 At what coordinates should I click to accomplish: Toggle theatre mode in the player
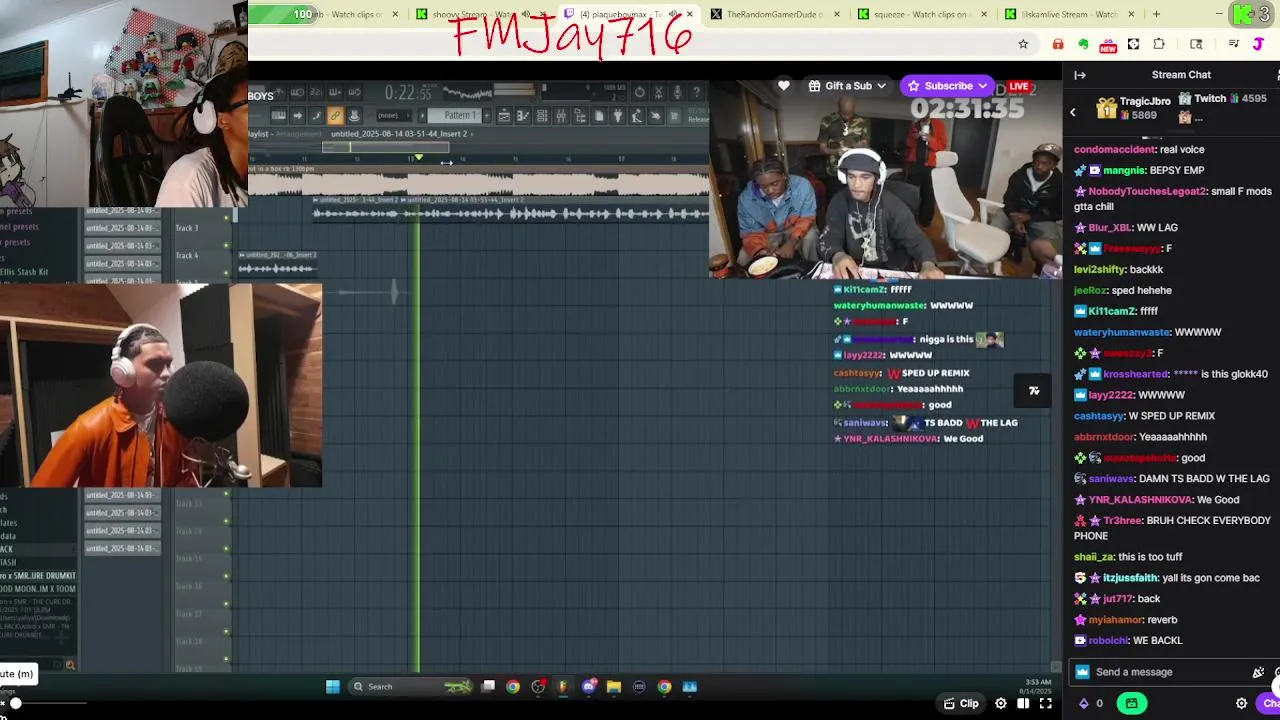point(1023,704)
